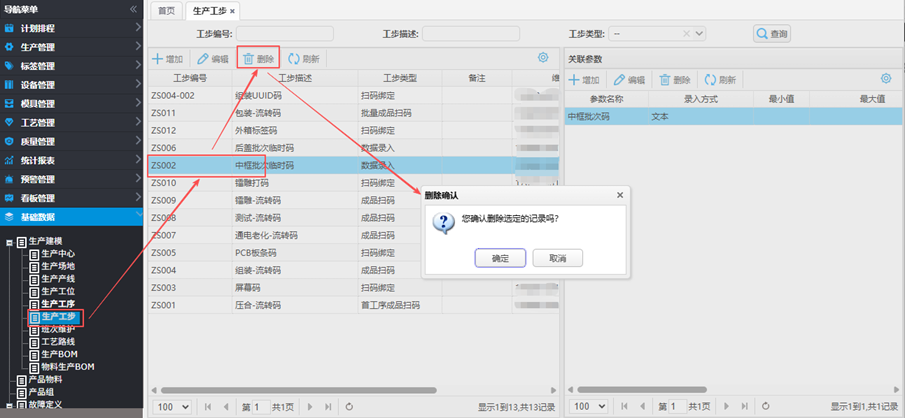
Task: Expand the 统计报表 chevron arrow
Action: [138, 160]
